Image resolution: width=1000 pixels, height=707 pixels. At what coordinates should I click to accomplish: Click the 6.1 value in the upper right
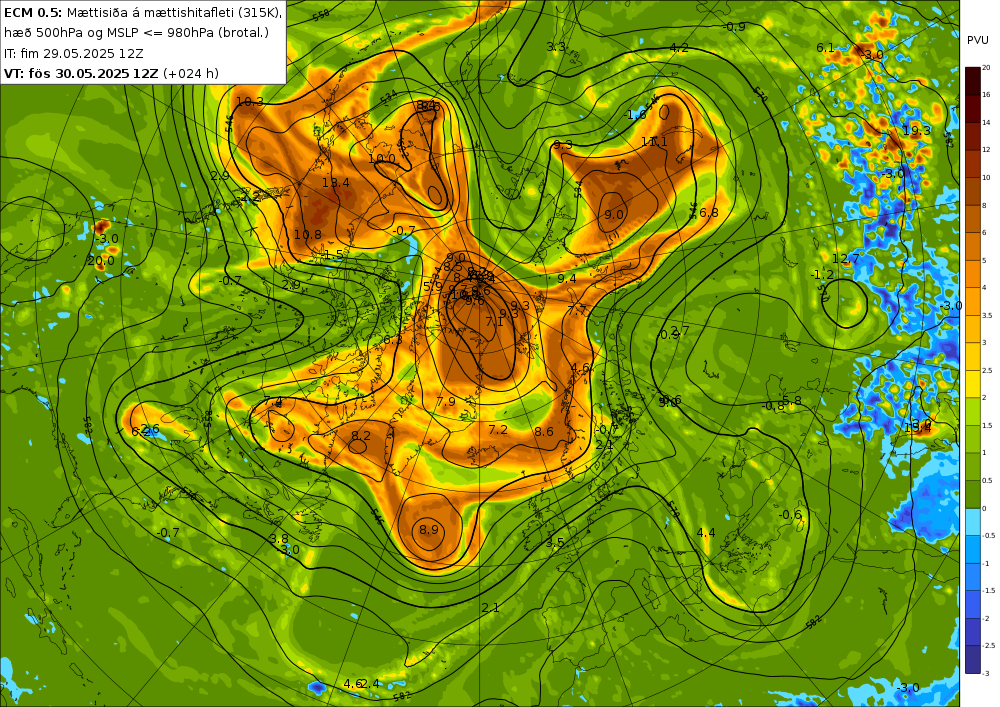point(825,48)
